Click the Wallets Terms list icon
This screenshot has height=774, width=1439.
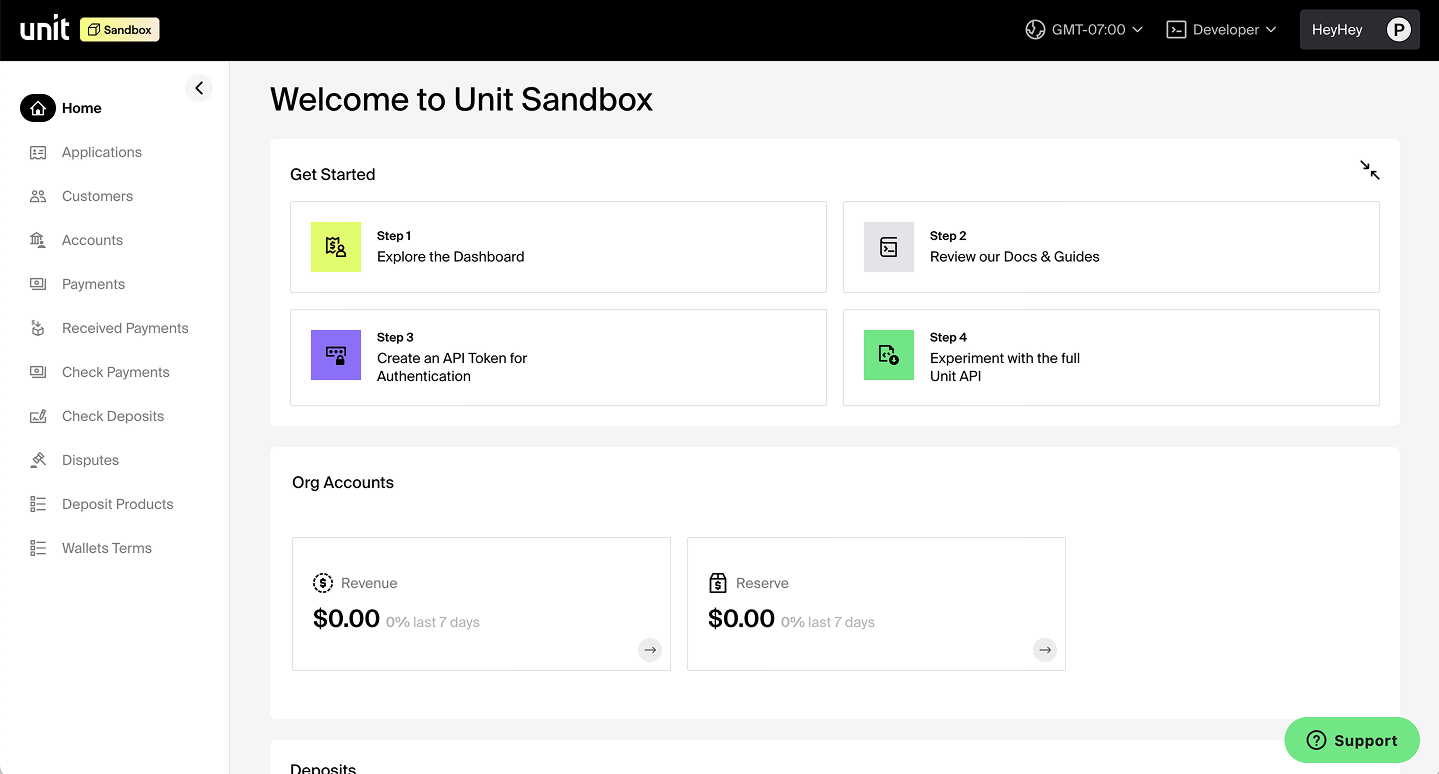click(x=38, y=548)
